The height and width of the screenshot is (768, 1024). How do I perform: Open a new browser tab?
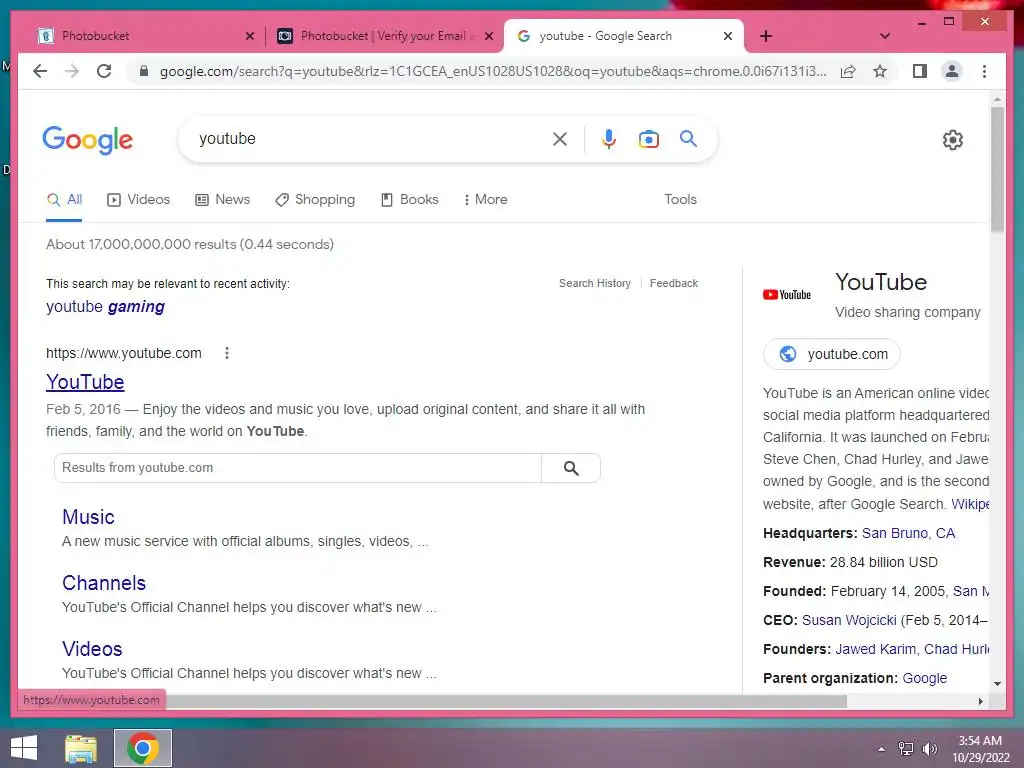(x=766, y=36)
